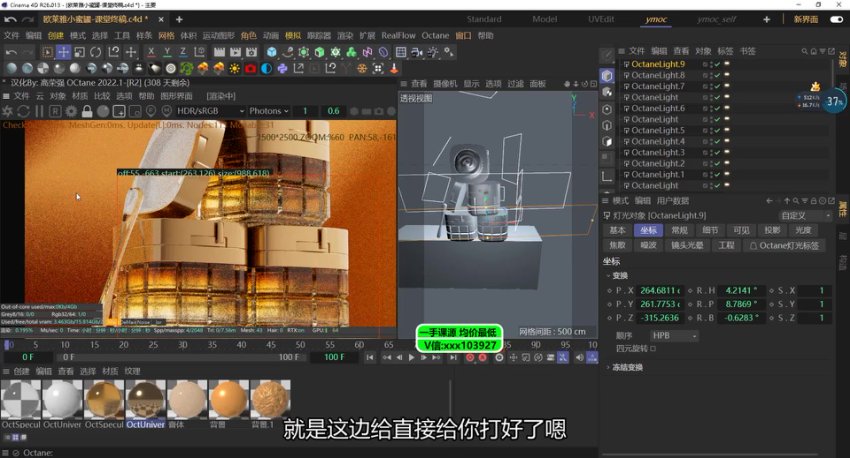Toggle the green checkmark for OctaneLight.5
The height and width of the screenshot is (458, 850).
click(x=716, y=131)
